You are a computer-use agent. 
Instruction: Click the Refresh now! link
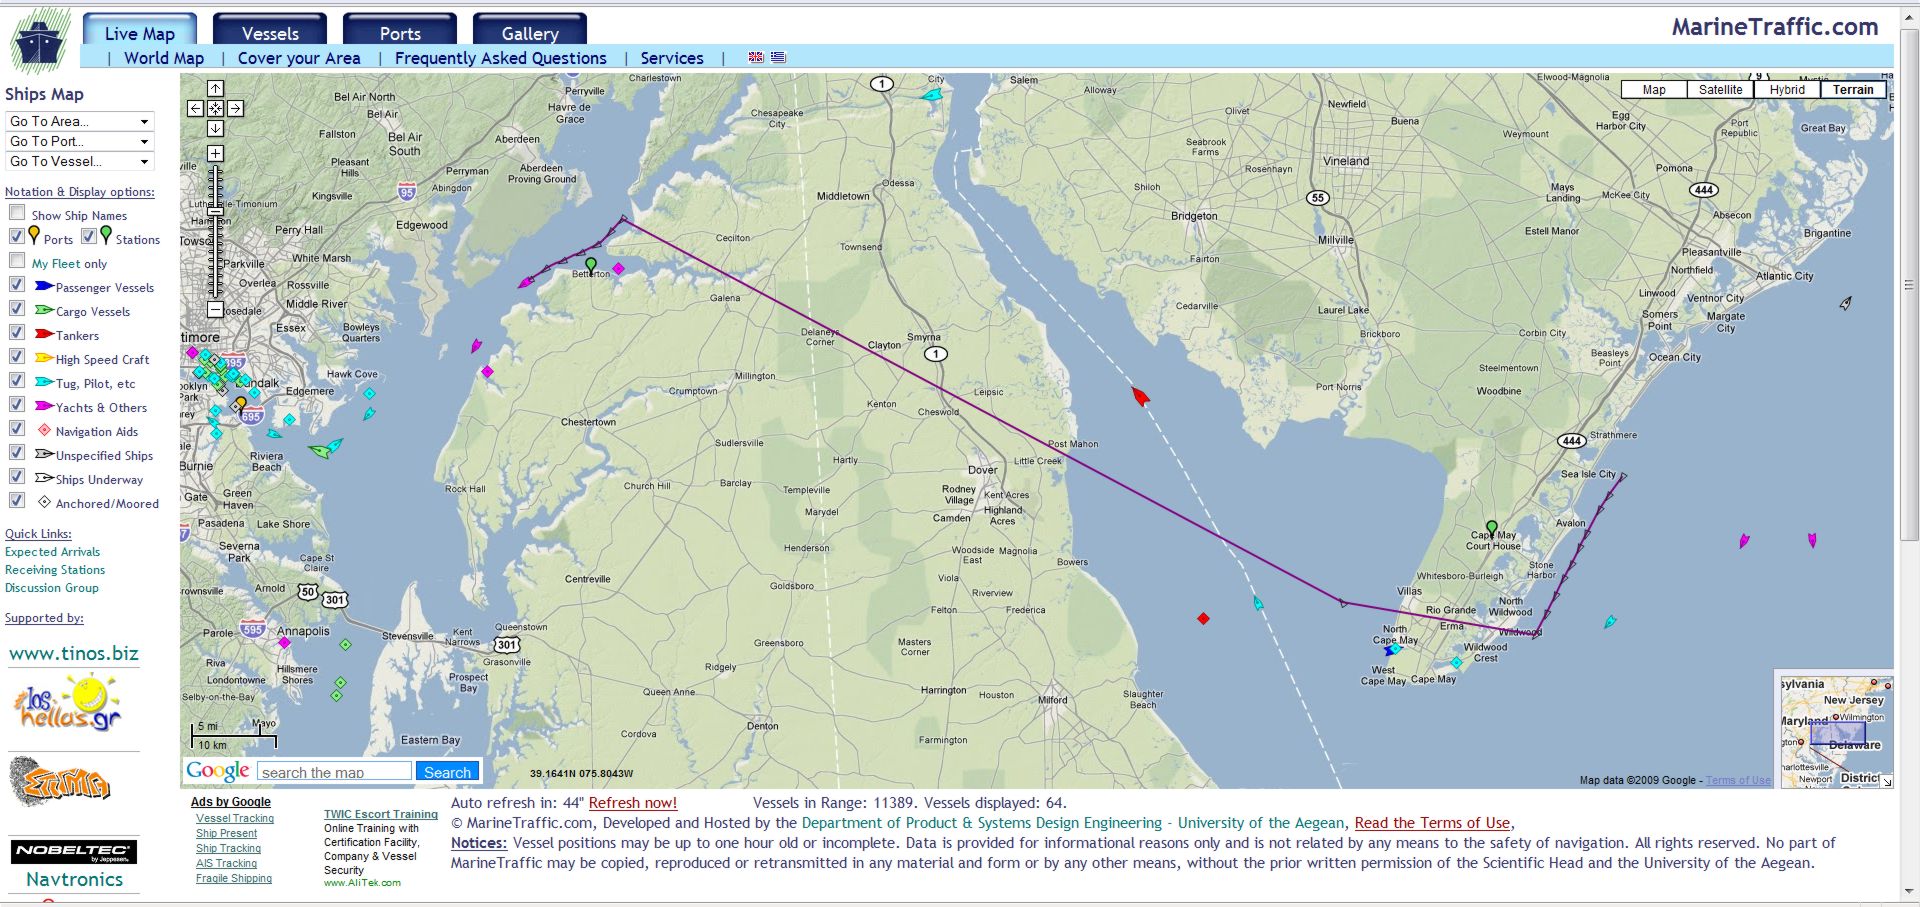tap(633, 803)
